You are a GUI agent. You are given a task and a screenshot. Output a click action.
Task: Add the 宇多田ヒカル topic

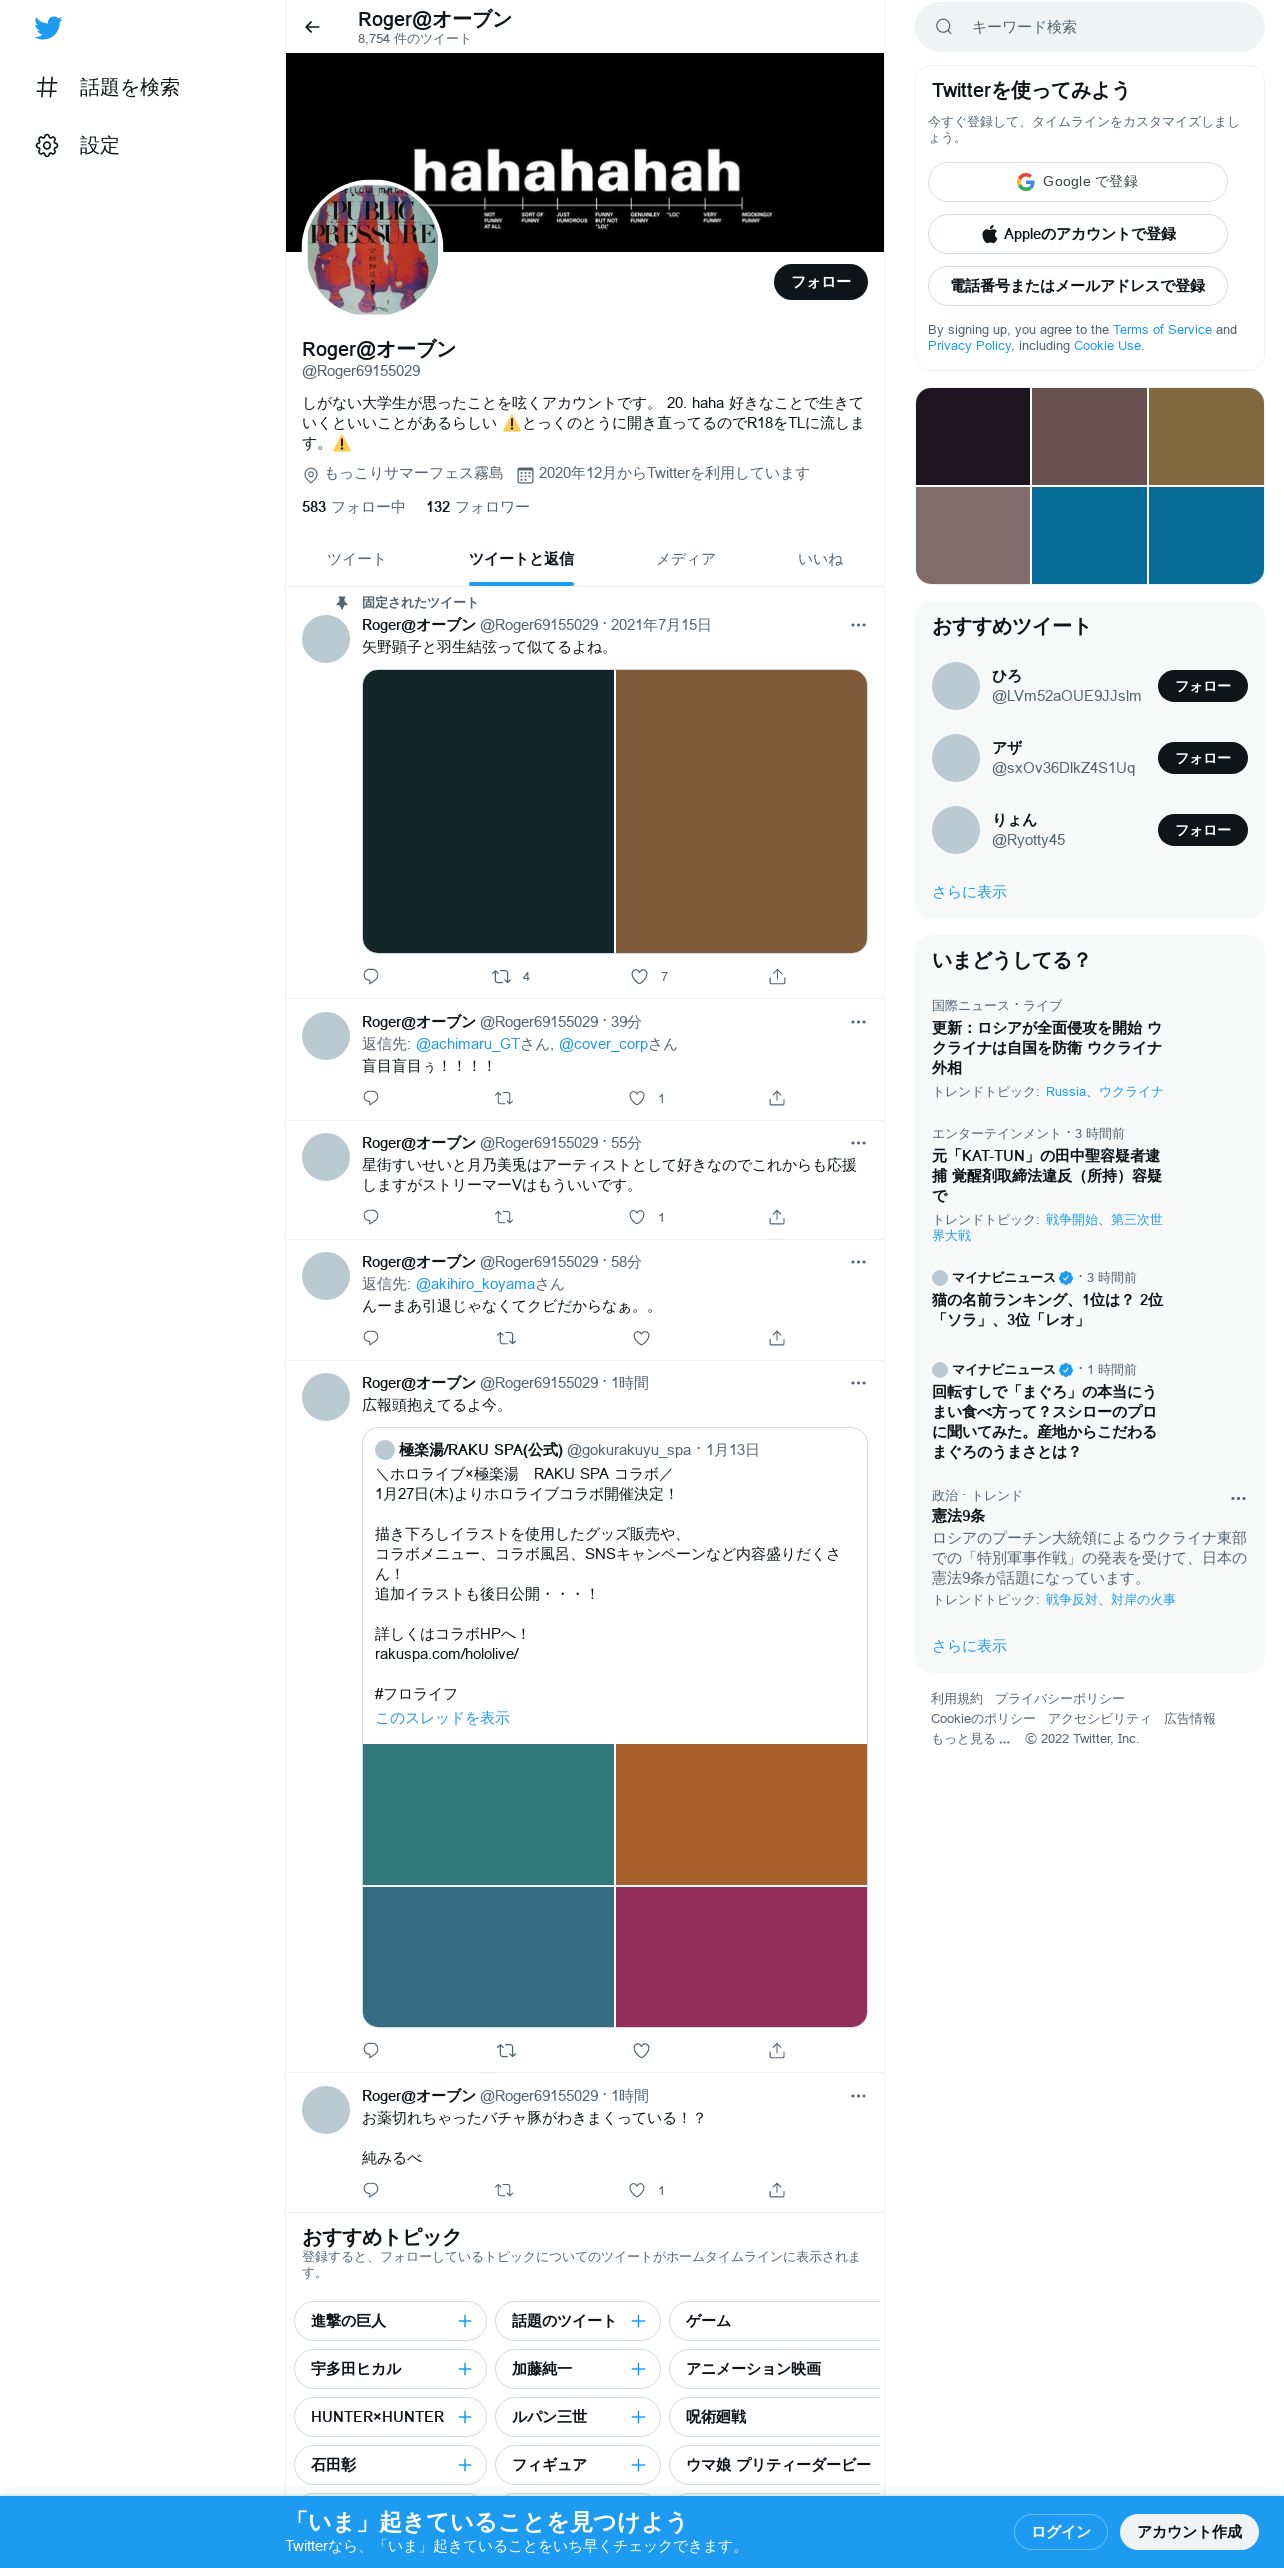(x=465, y=2369)
